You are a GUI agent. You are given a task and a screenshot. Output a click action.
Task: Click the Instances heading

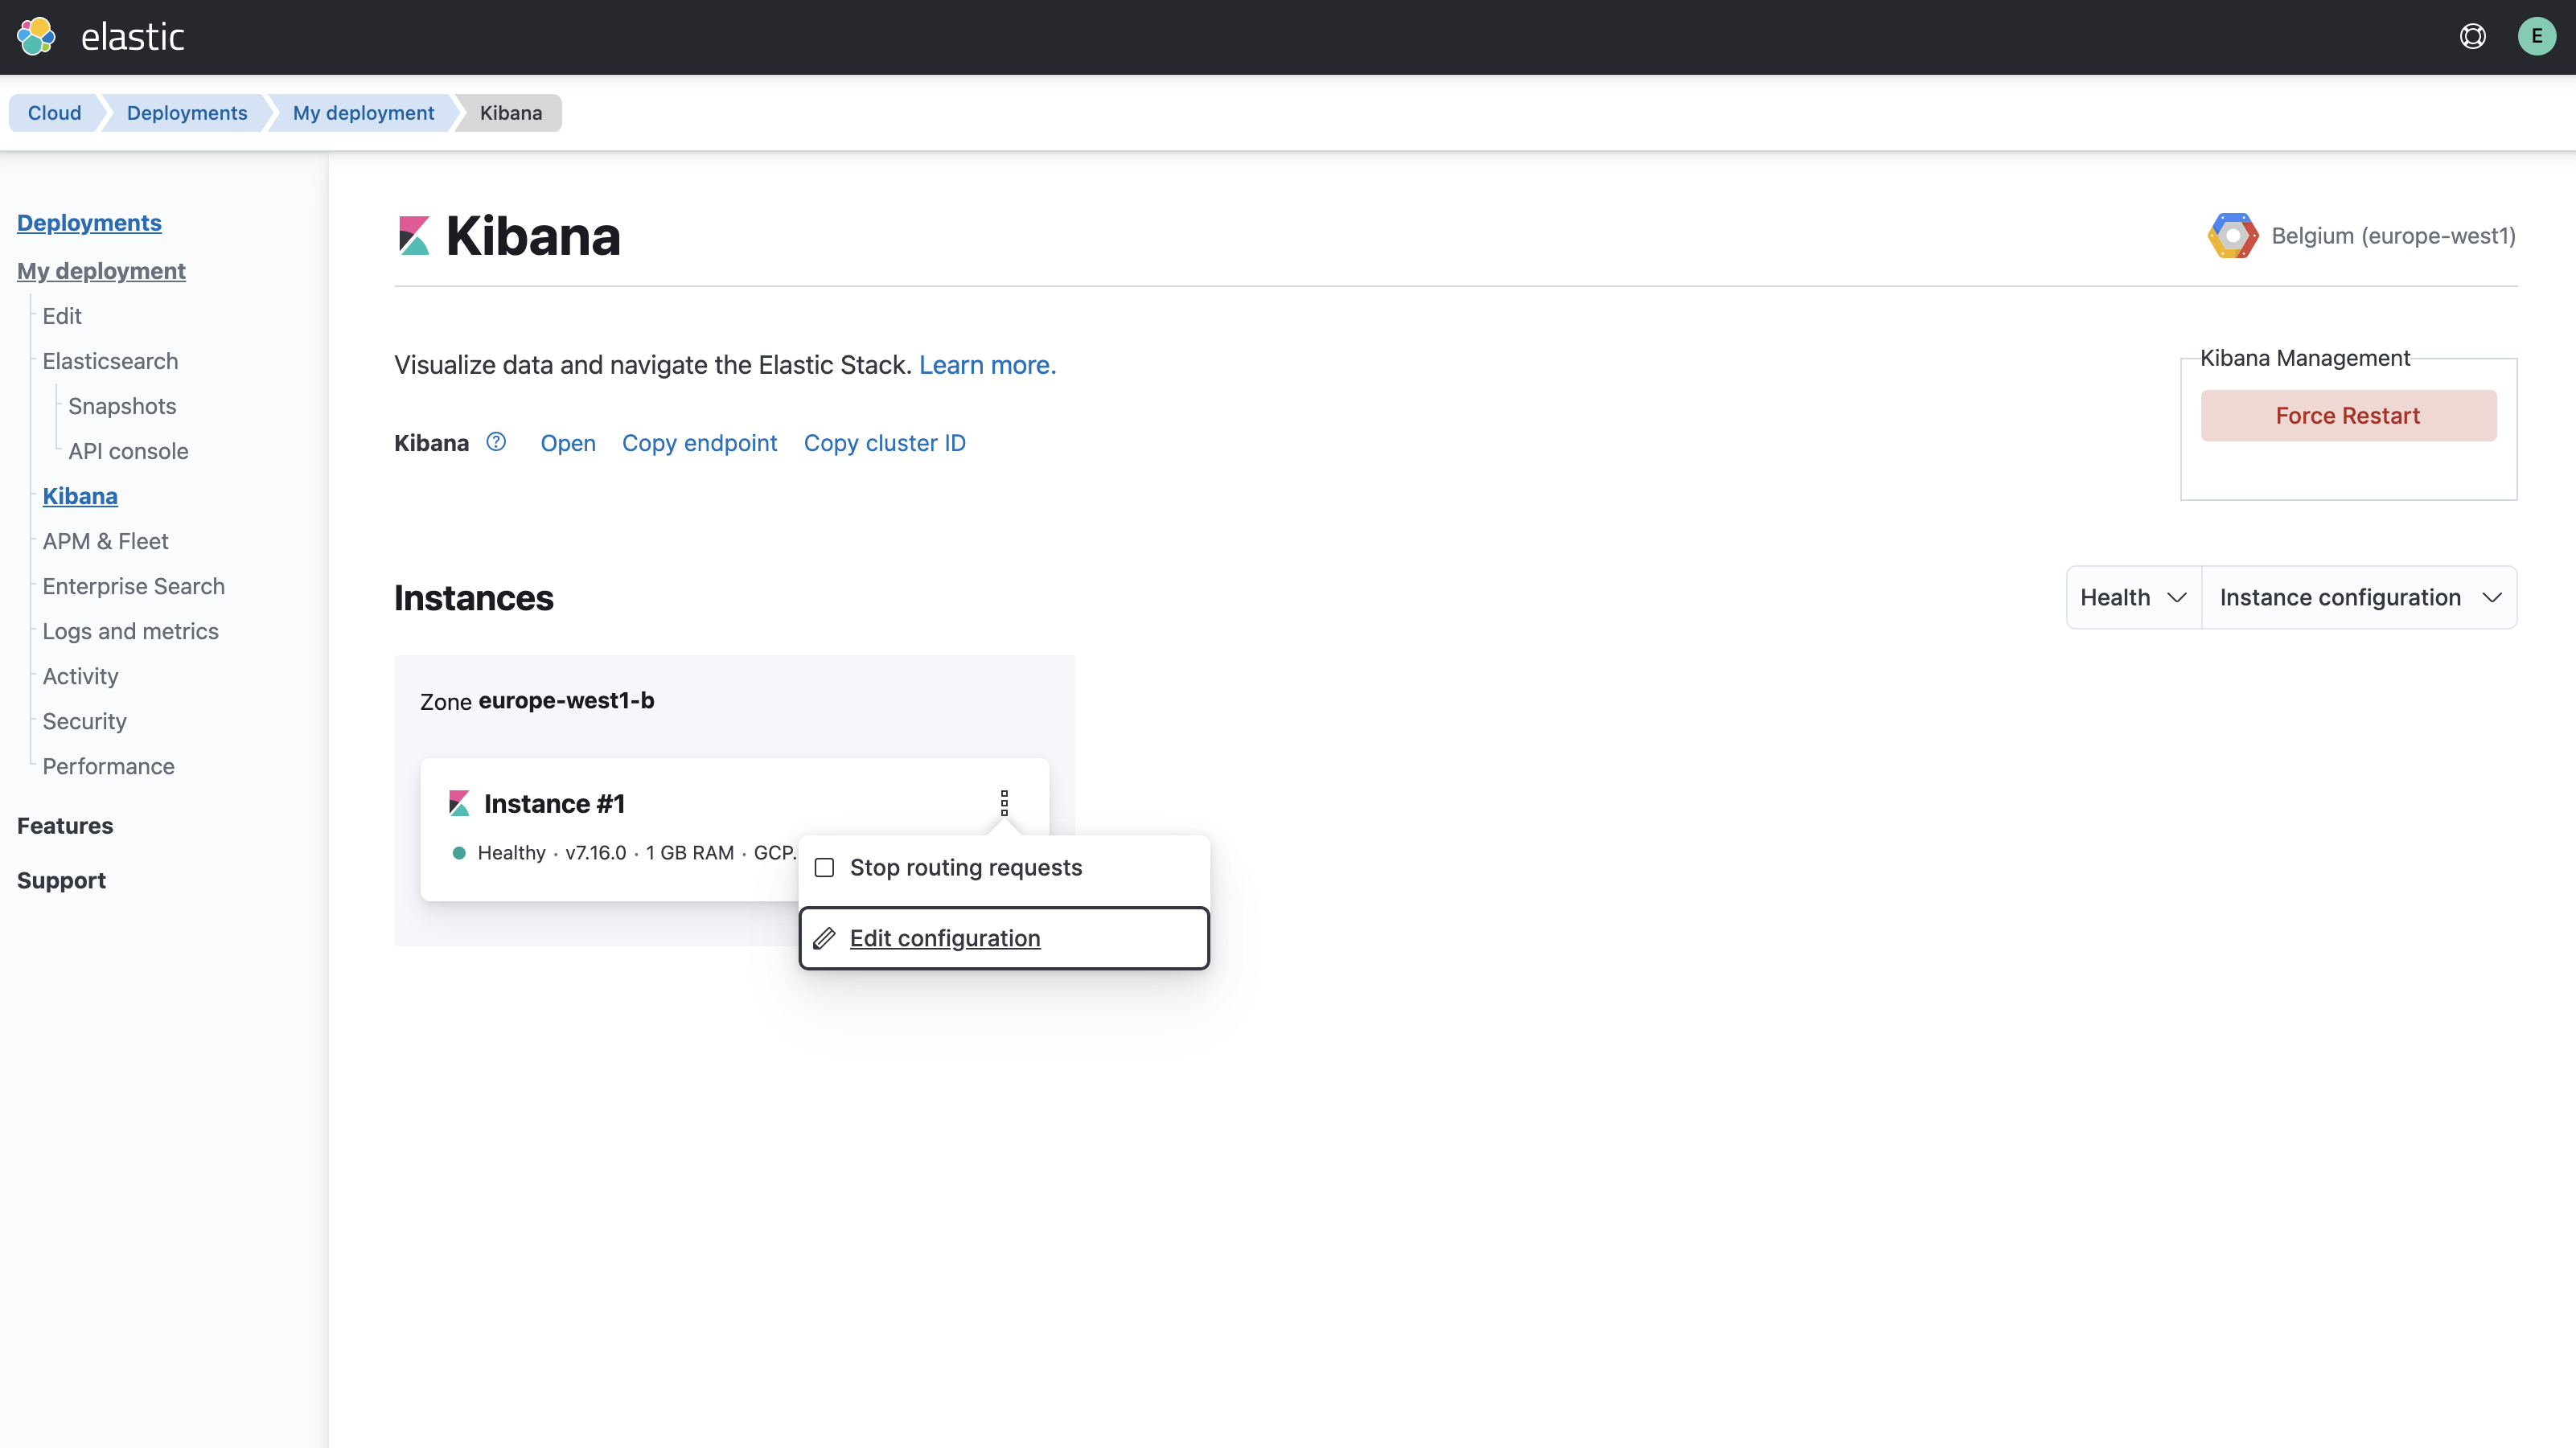point(473,598)
